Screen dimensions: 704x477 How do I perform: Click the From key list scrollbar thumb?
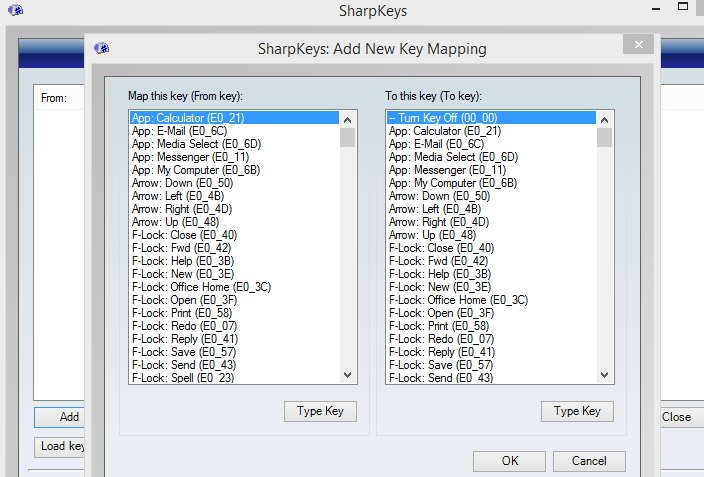click(348, 138)
